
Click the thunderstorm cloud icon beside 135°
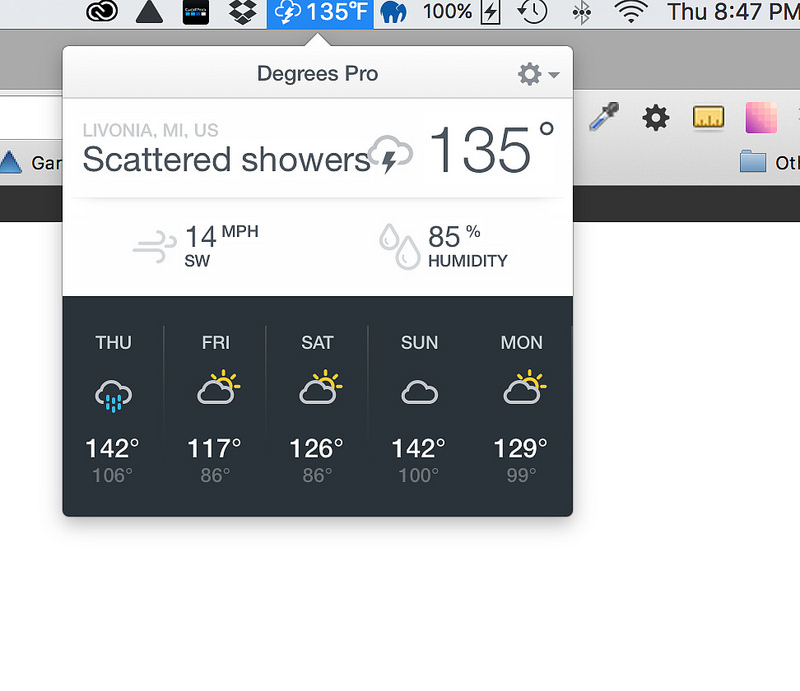click(390, 154)
